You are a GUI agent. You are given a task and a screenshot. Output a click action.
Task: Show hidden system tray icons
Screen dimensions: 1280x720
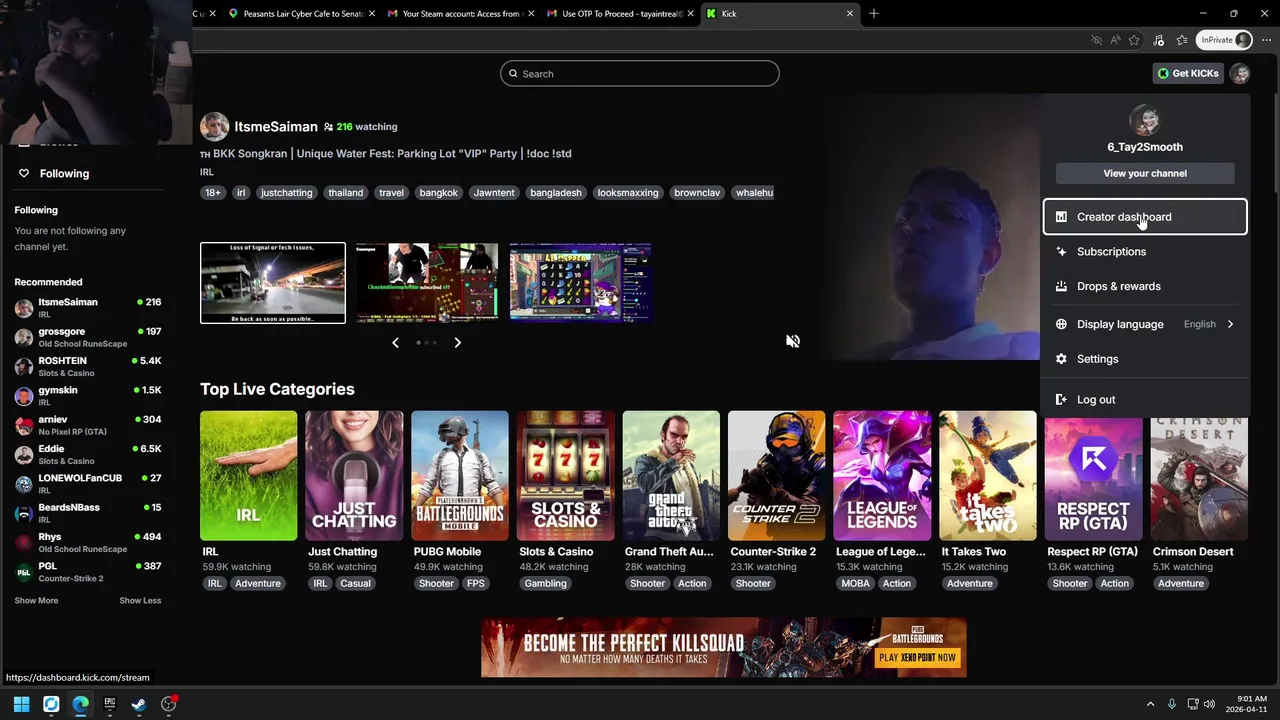[1150, 704]
